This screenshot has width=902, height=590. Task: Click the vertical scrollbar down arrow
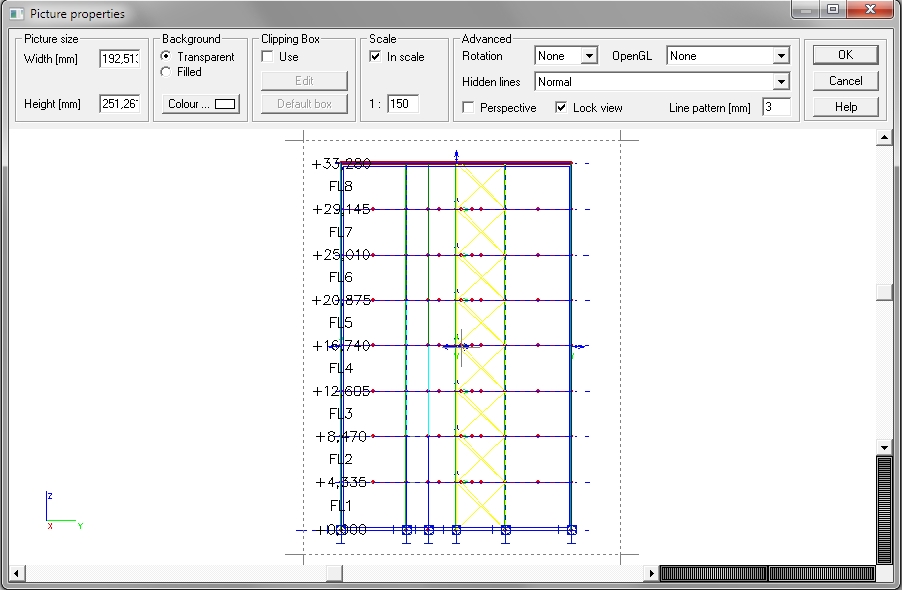[x=883, y=447]
